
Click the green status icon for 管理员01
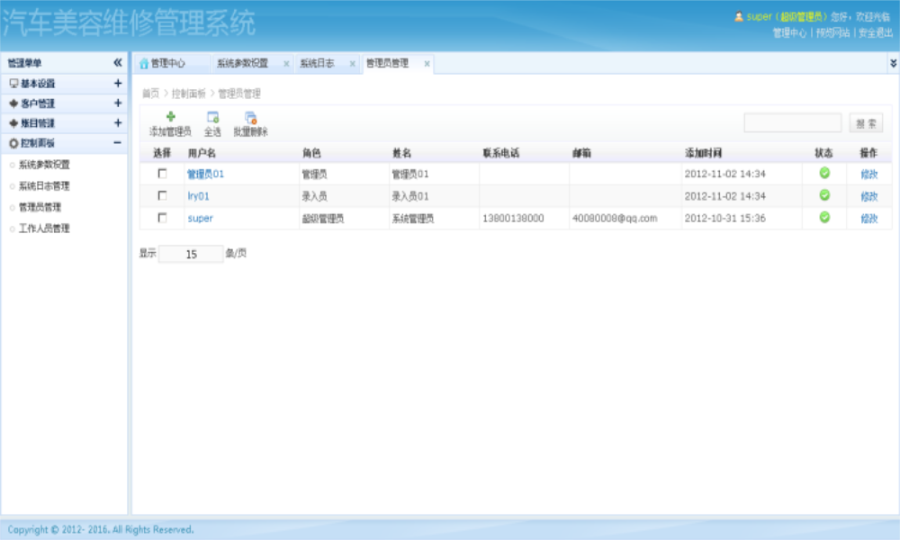click(x=824, y=173)
